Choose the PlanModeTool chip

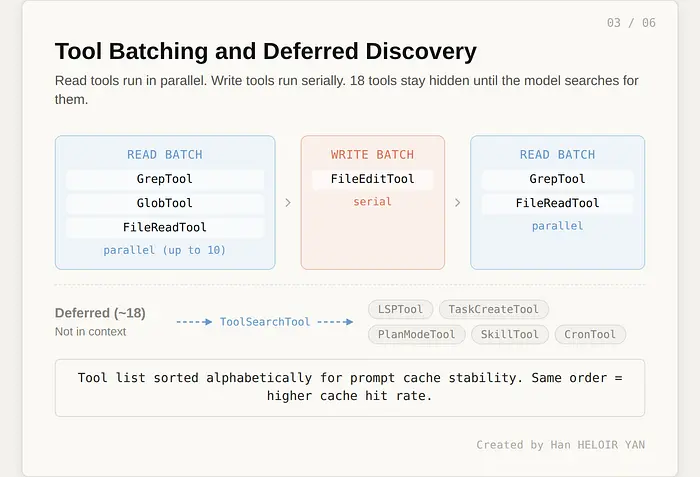tap(417, 335)
